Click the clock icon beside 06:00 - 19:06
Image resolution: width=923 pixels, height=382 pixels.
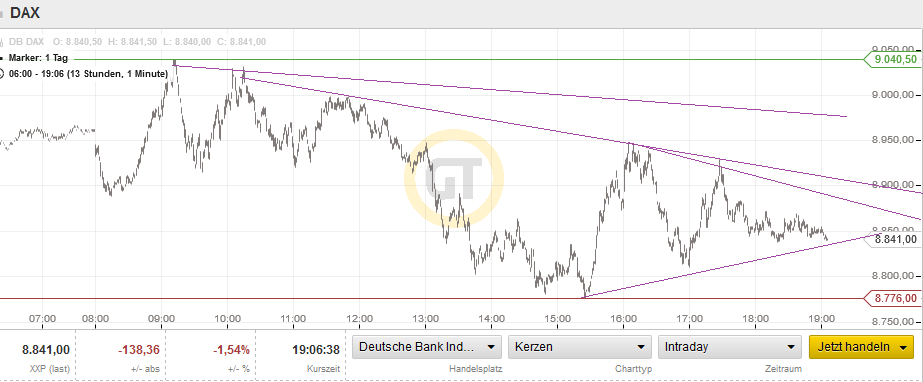[x=2, y=74]
